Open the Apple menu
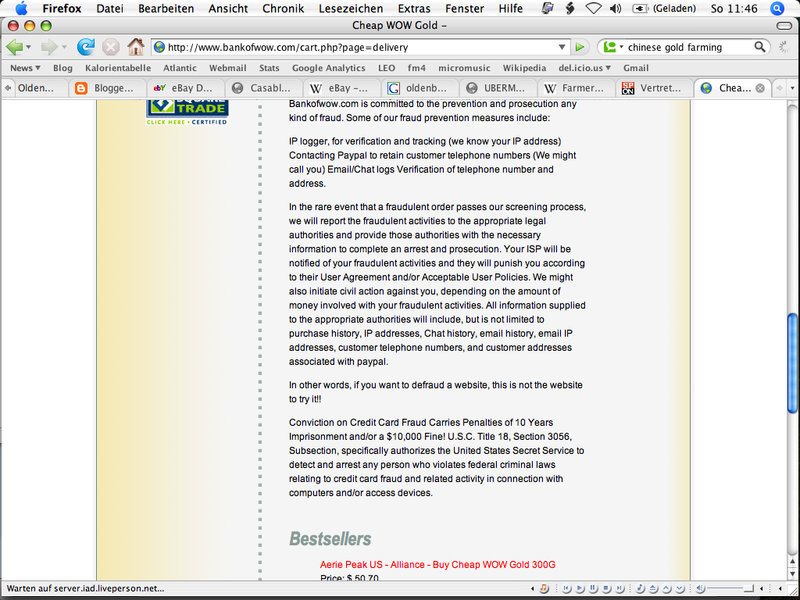The height and width of the screenshot is (600, 800). tap(21, 8)
